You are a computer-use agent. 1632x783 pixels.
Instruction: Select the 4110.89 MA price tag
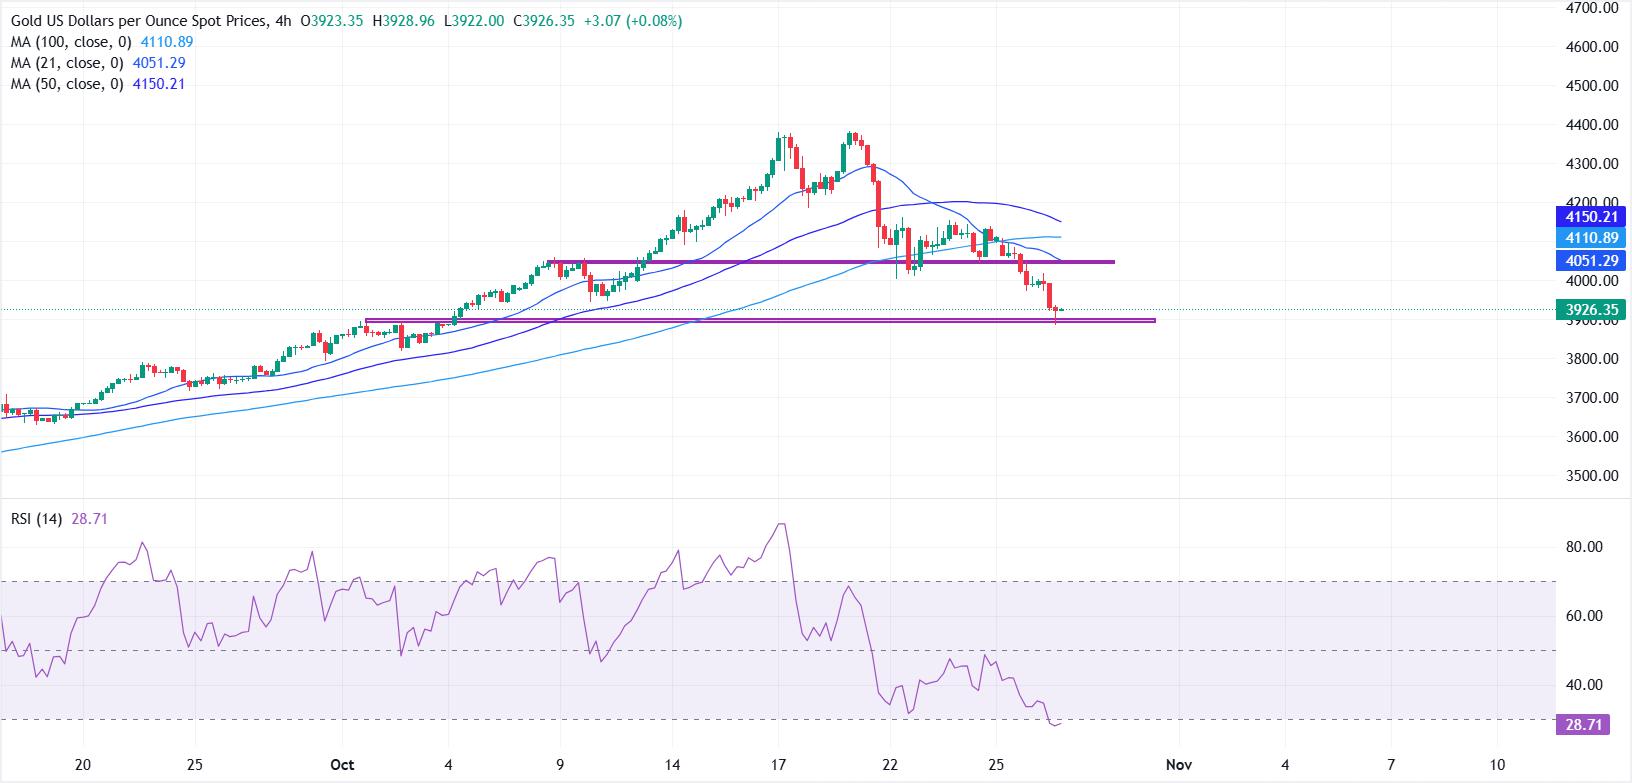pos(1590,238)
